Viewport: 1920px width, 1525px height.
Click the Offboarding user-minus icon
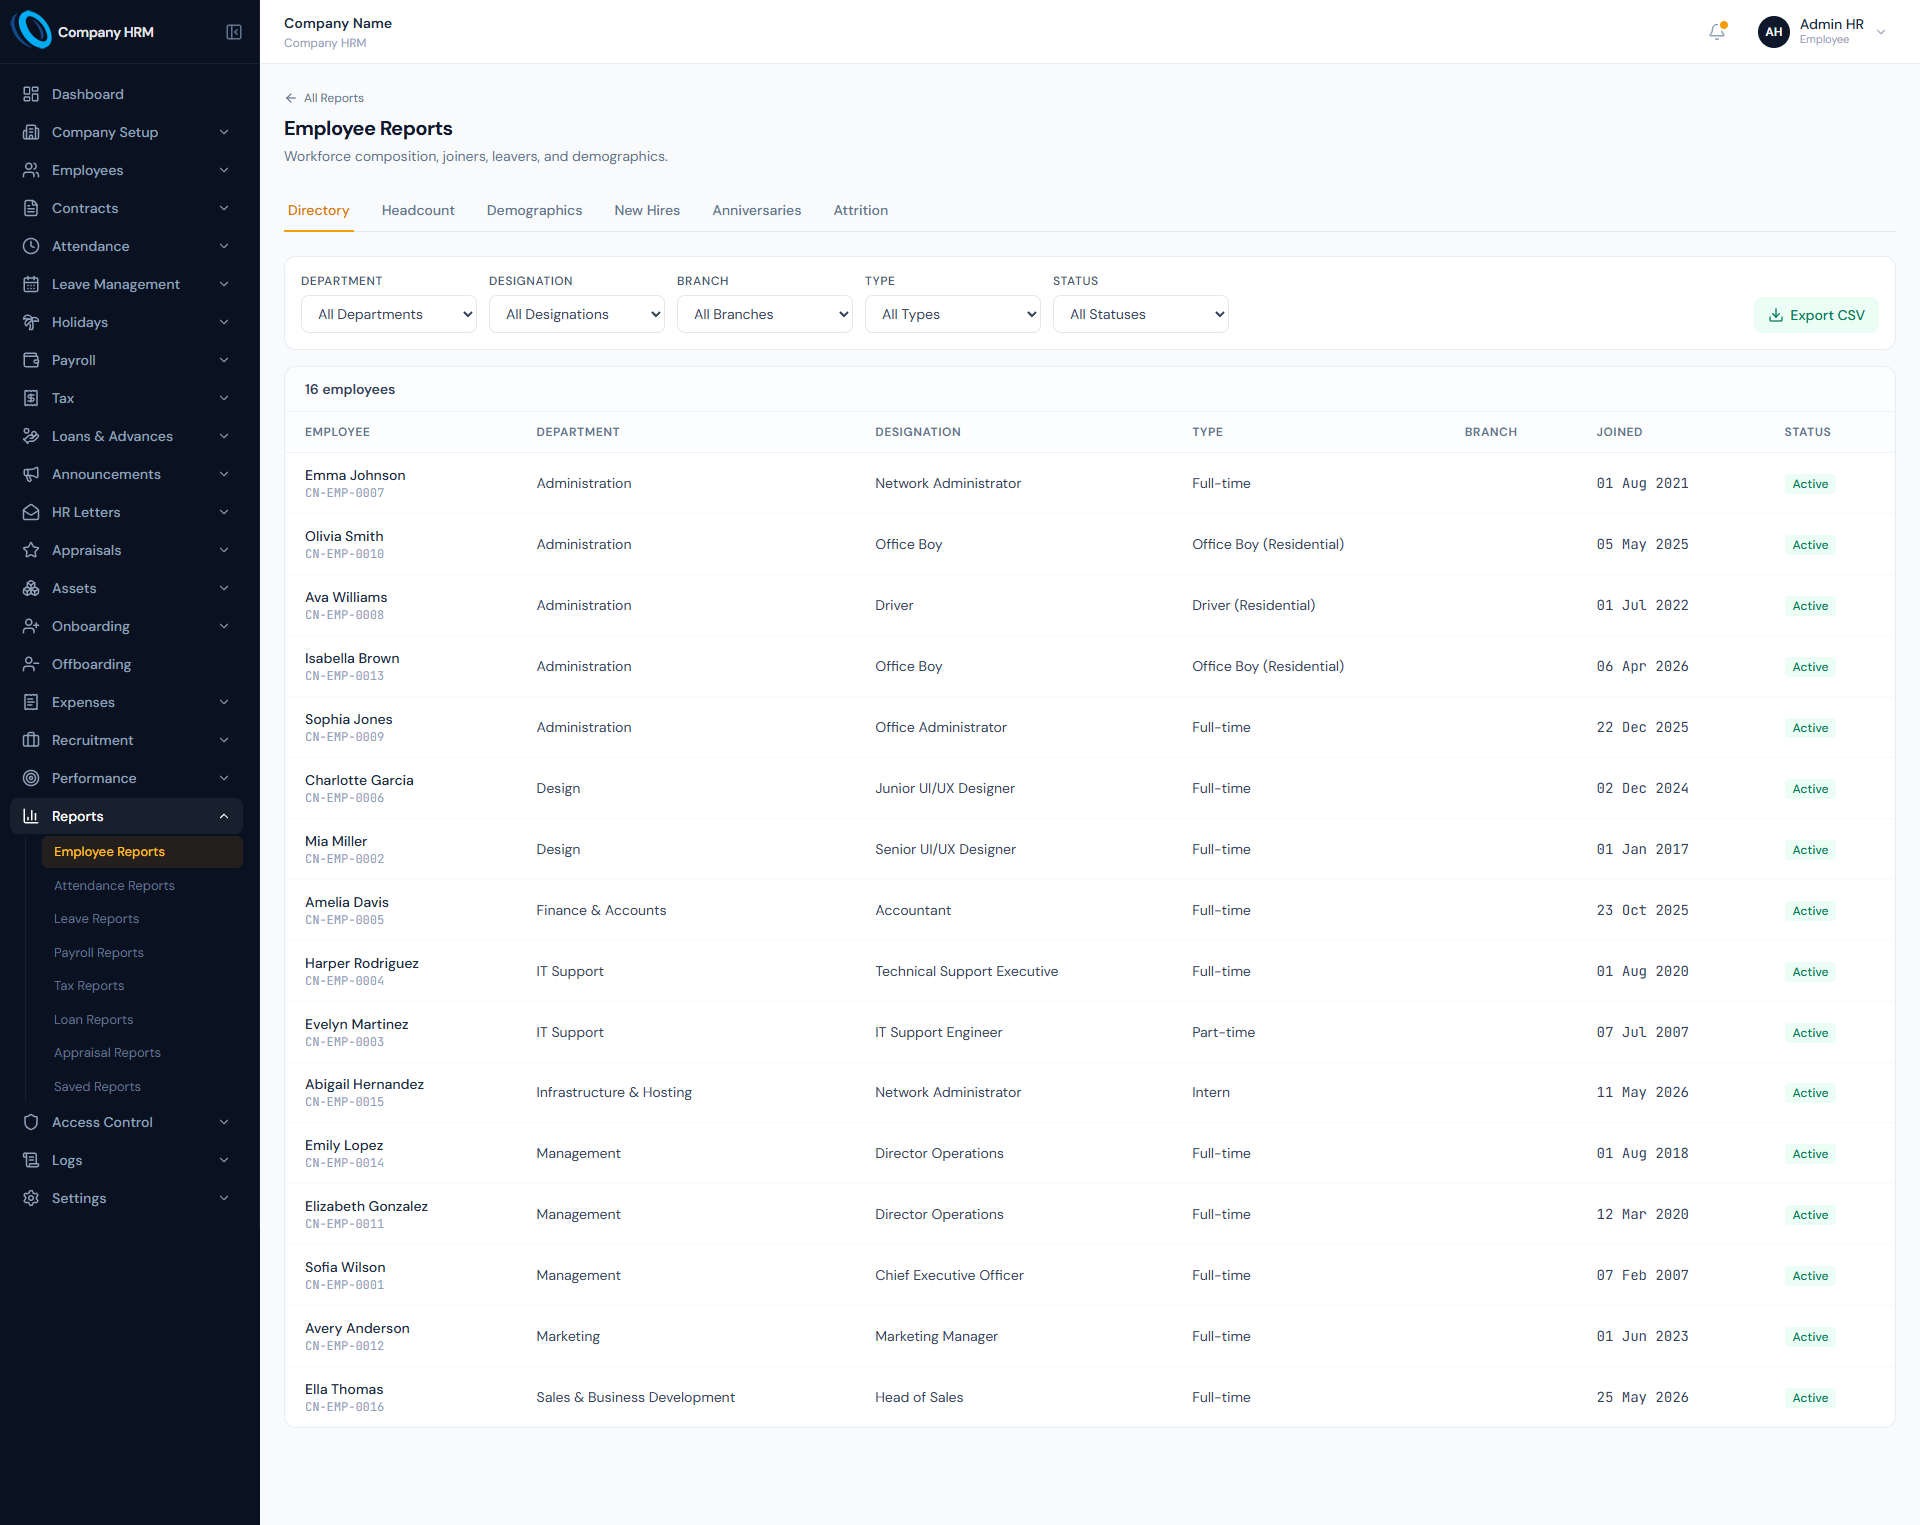31,664
